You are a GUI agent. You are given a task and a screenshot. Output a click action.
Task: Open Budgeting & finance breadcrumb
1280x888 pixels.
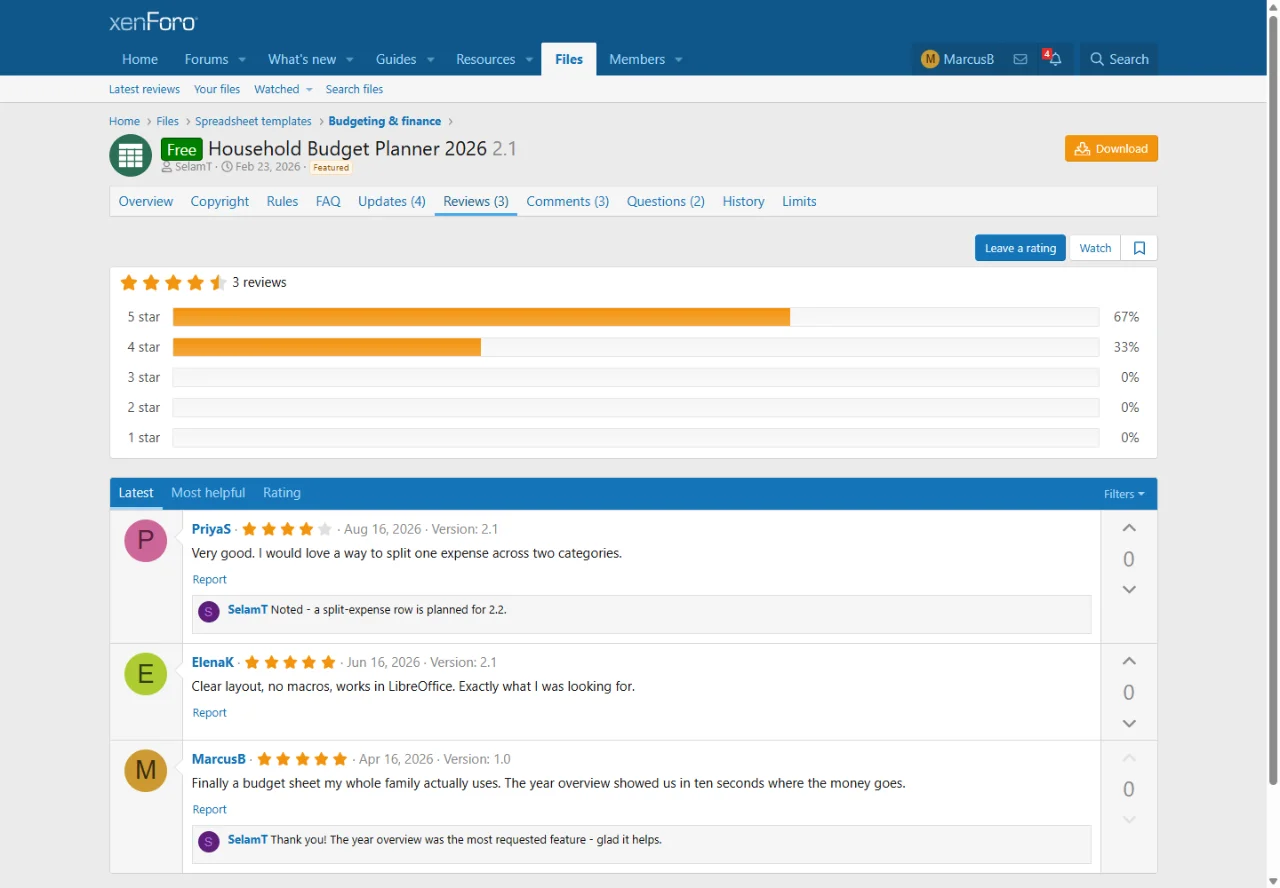click(x=385, y=121)
